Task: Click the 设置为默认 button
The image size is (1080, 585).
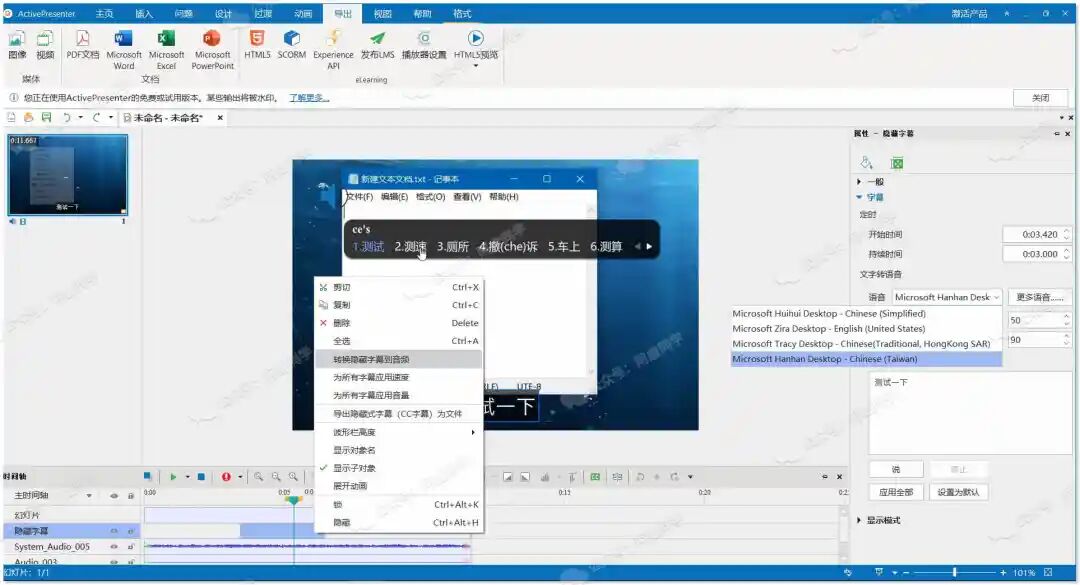Action: (958, 493)
